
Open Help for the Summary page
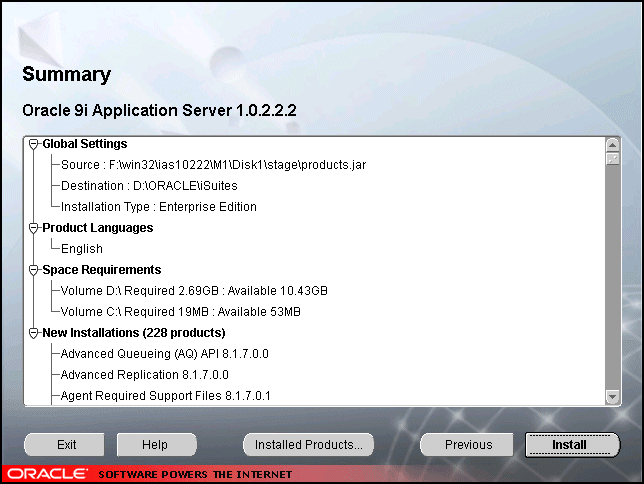click(156, 445)
